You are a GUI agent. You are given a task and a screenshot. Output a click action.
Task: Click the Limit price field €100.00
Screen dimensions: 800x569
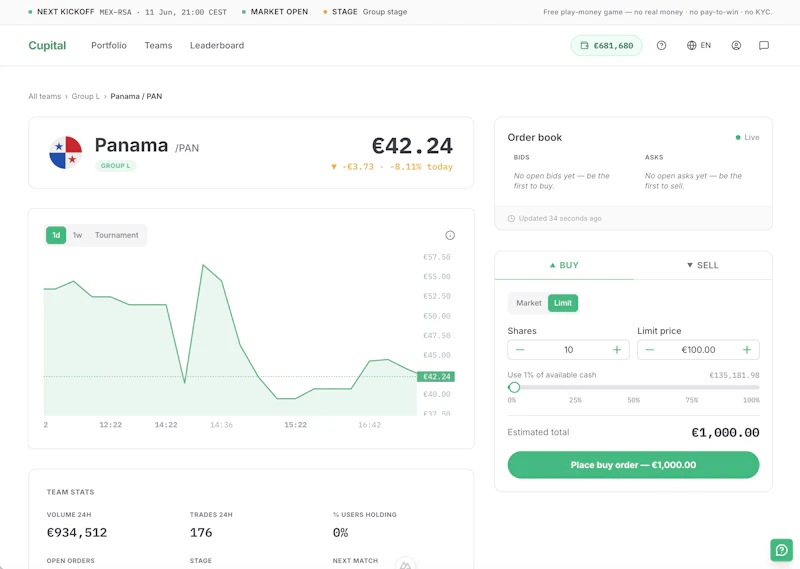tap(698, 350)
